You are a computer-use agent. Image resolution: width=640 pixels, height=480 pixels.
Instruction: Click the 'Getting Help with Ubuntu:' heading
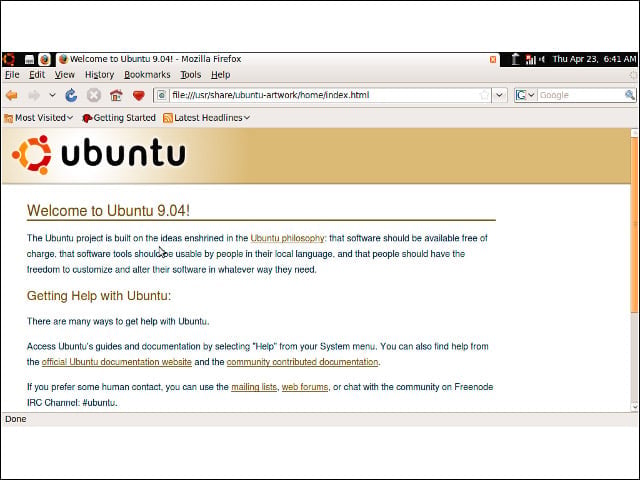coord(99,296)
